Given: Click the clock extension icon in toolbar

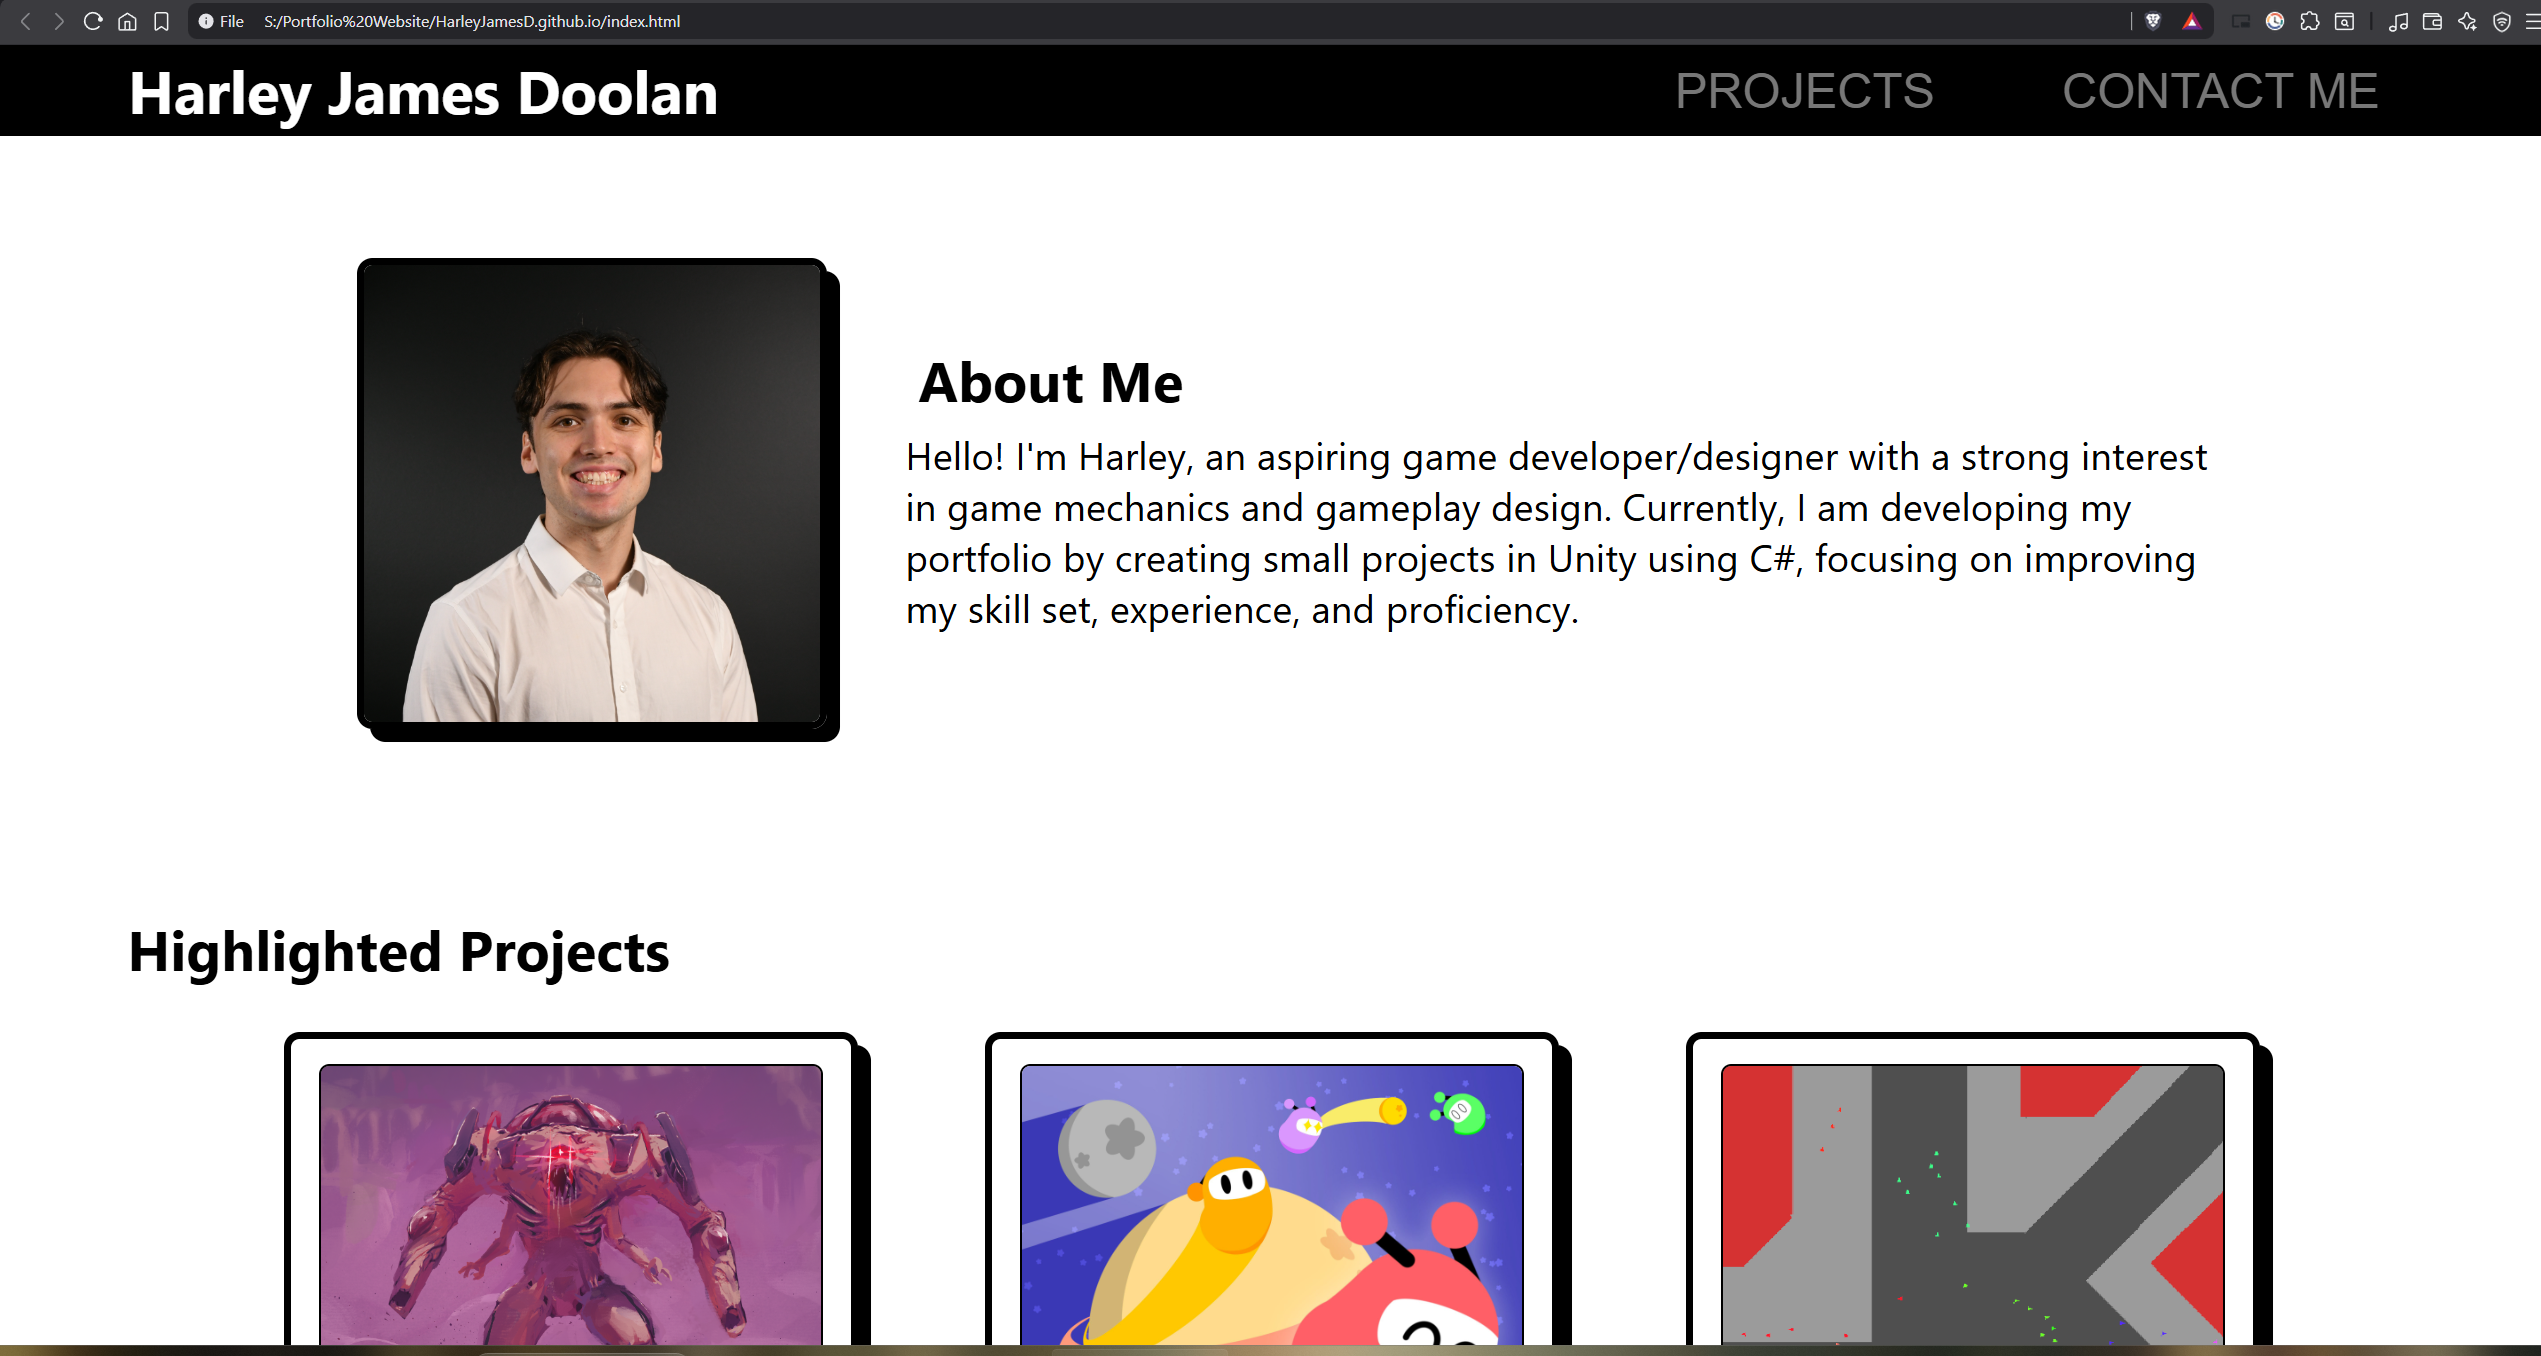Looking at the screenshot, I should [2275, 21].
